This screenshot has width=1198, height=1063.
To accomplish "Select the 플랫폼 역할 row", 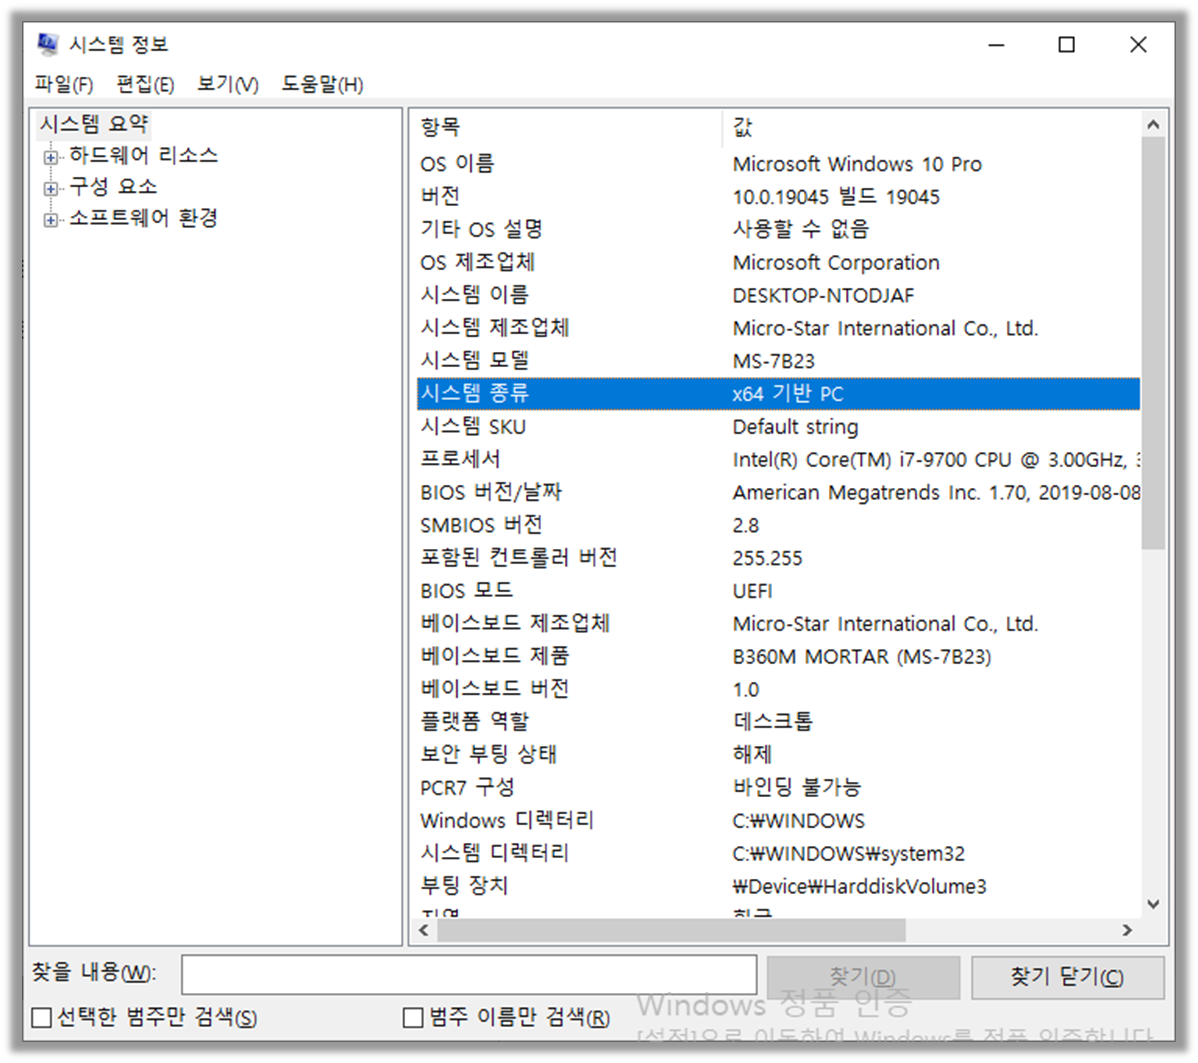I will pyautogui.click(x=779, y=723).
